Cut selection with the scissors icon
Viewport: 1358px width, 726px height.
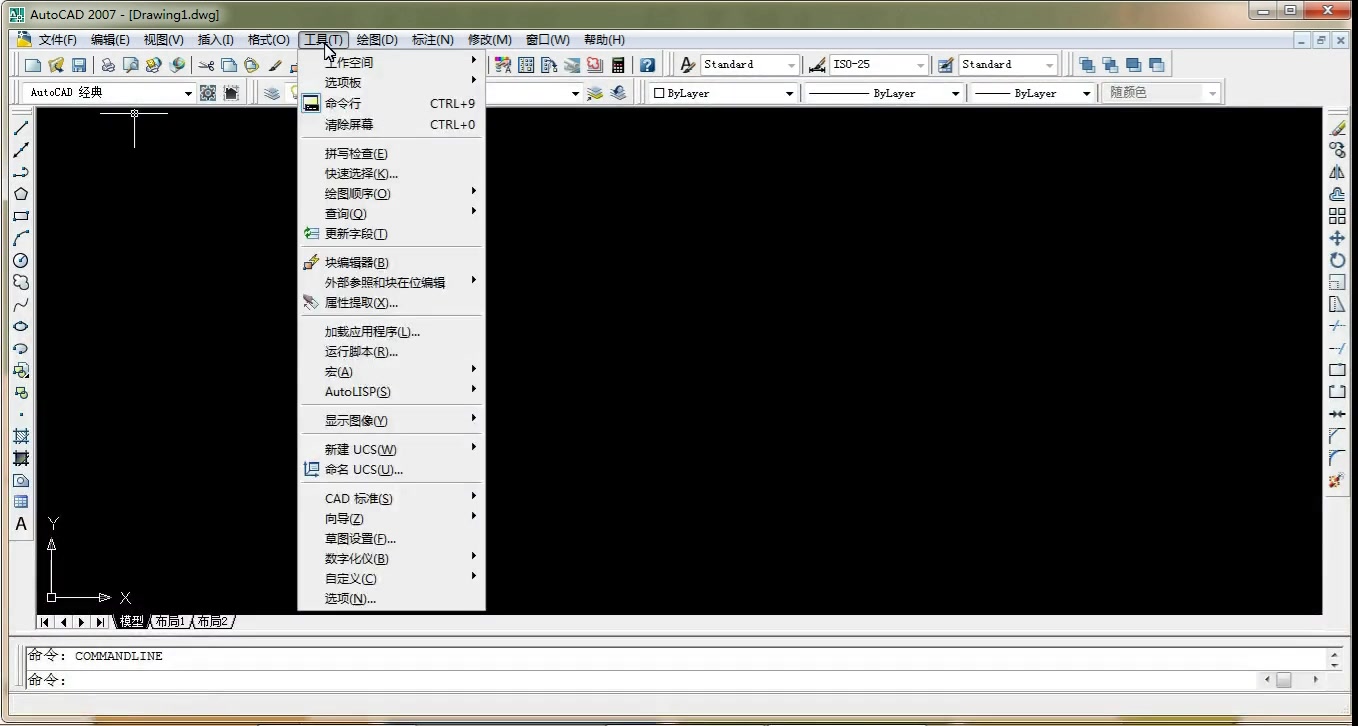[206, 65]
